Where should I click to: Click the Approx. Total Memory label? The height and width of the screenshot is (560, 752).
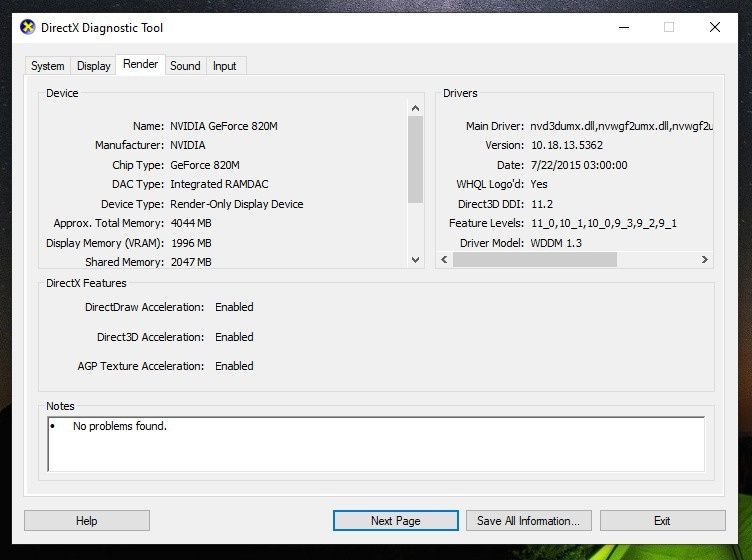coord(109,223)
